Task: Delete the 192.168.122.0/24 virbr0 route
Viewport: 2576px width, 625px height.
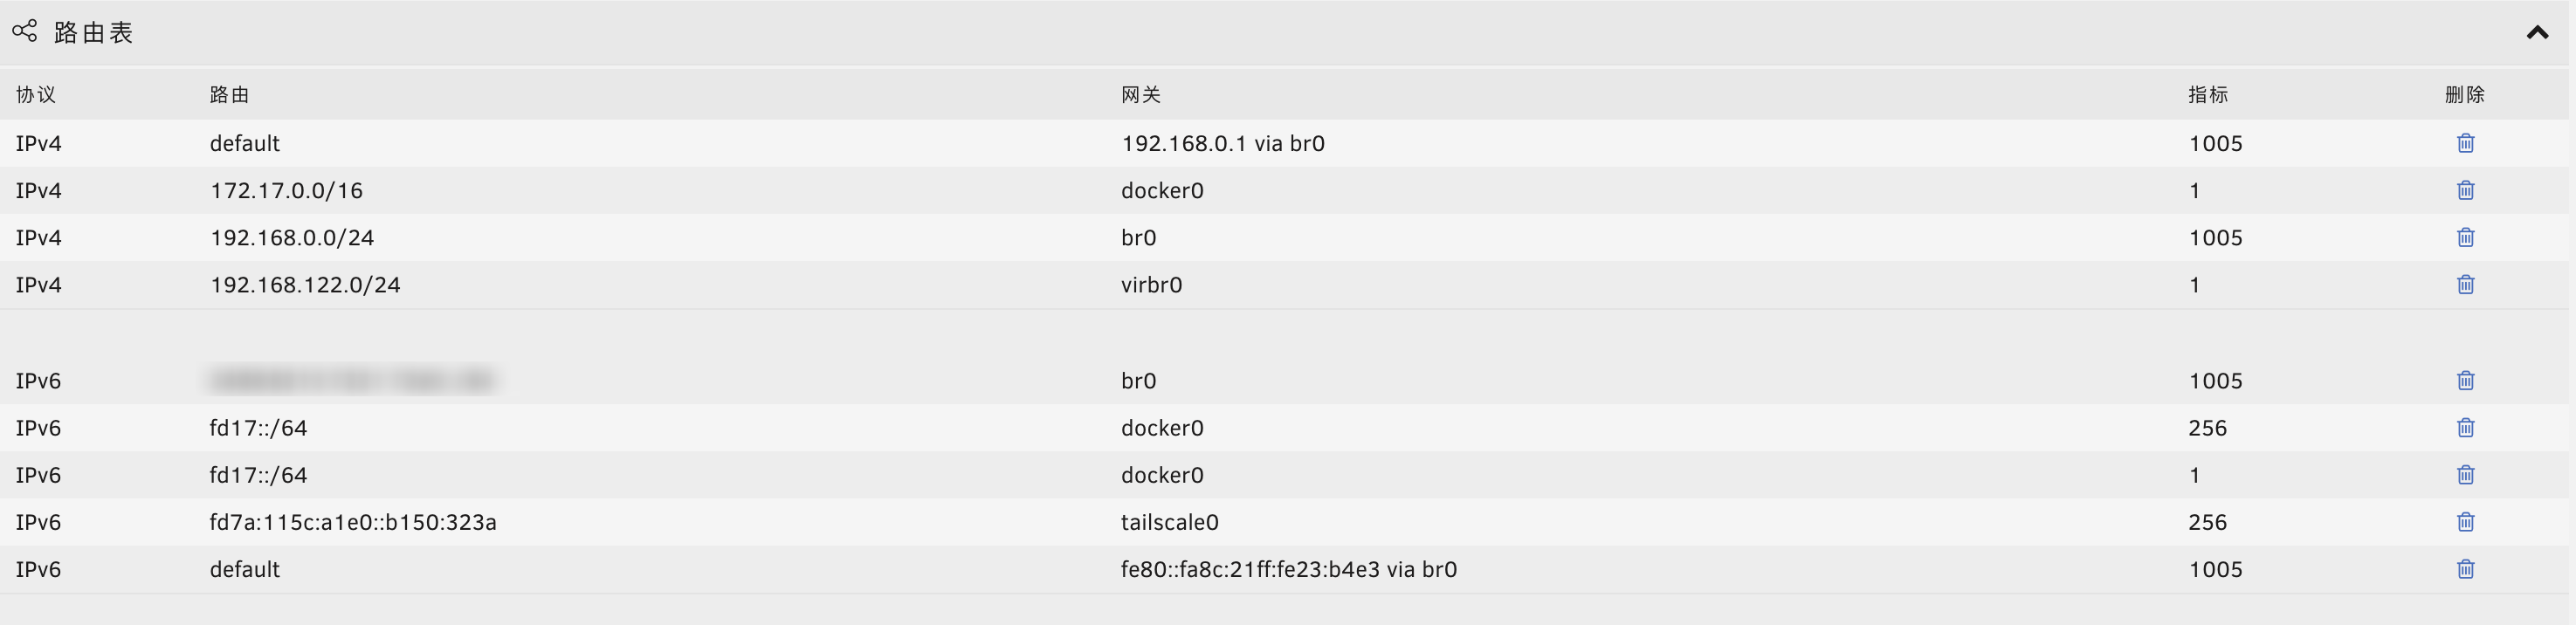Action: point(2465,285)
